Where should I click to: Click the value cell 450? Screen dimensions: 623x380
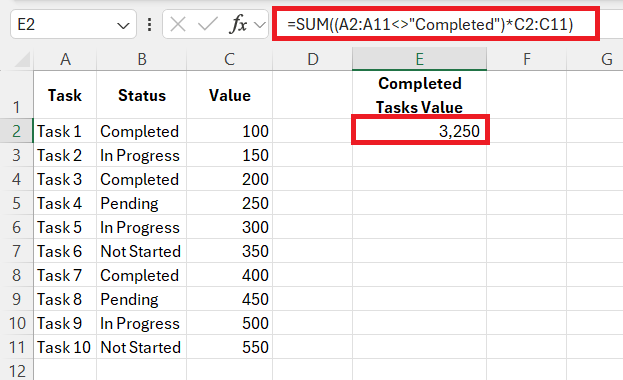(x=229, y=299)
